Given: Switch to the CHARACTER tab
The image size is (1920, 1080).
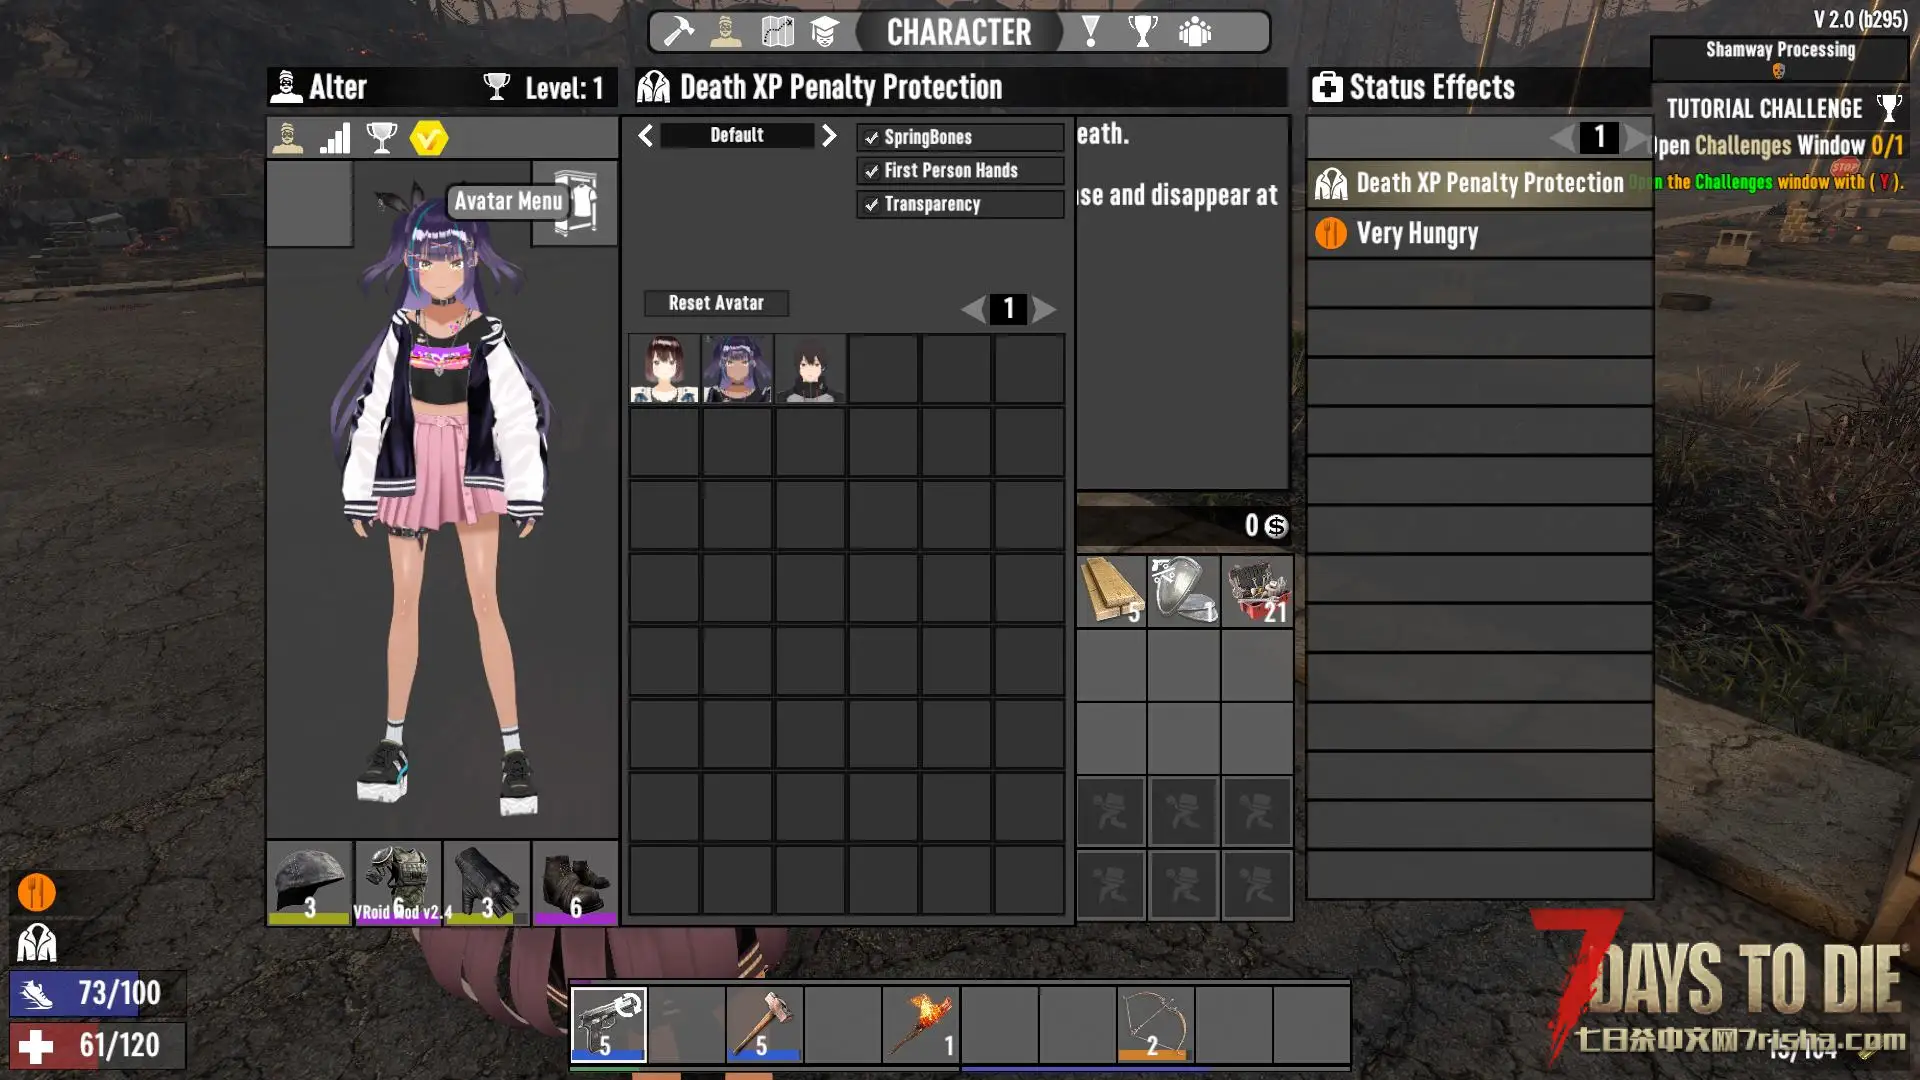Looking at the screenshot, I should (958, 32).
